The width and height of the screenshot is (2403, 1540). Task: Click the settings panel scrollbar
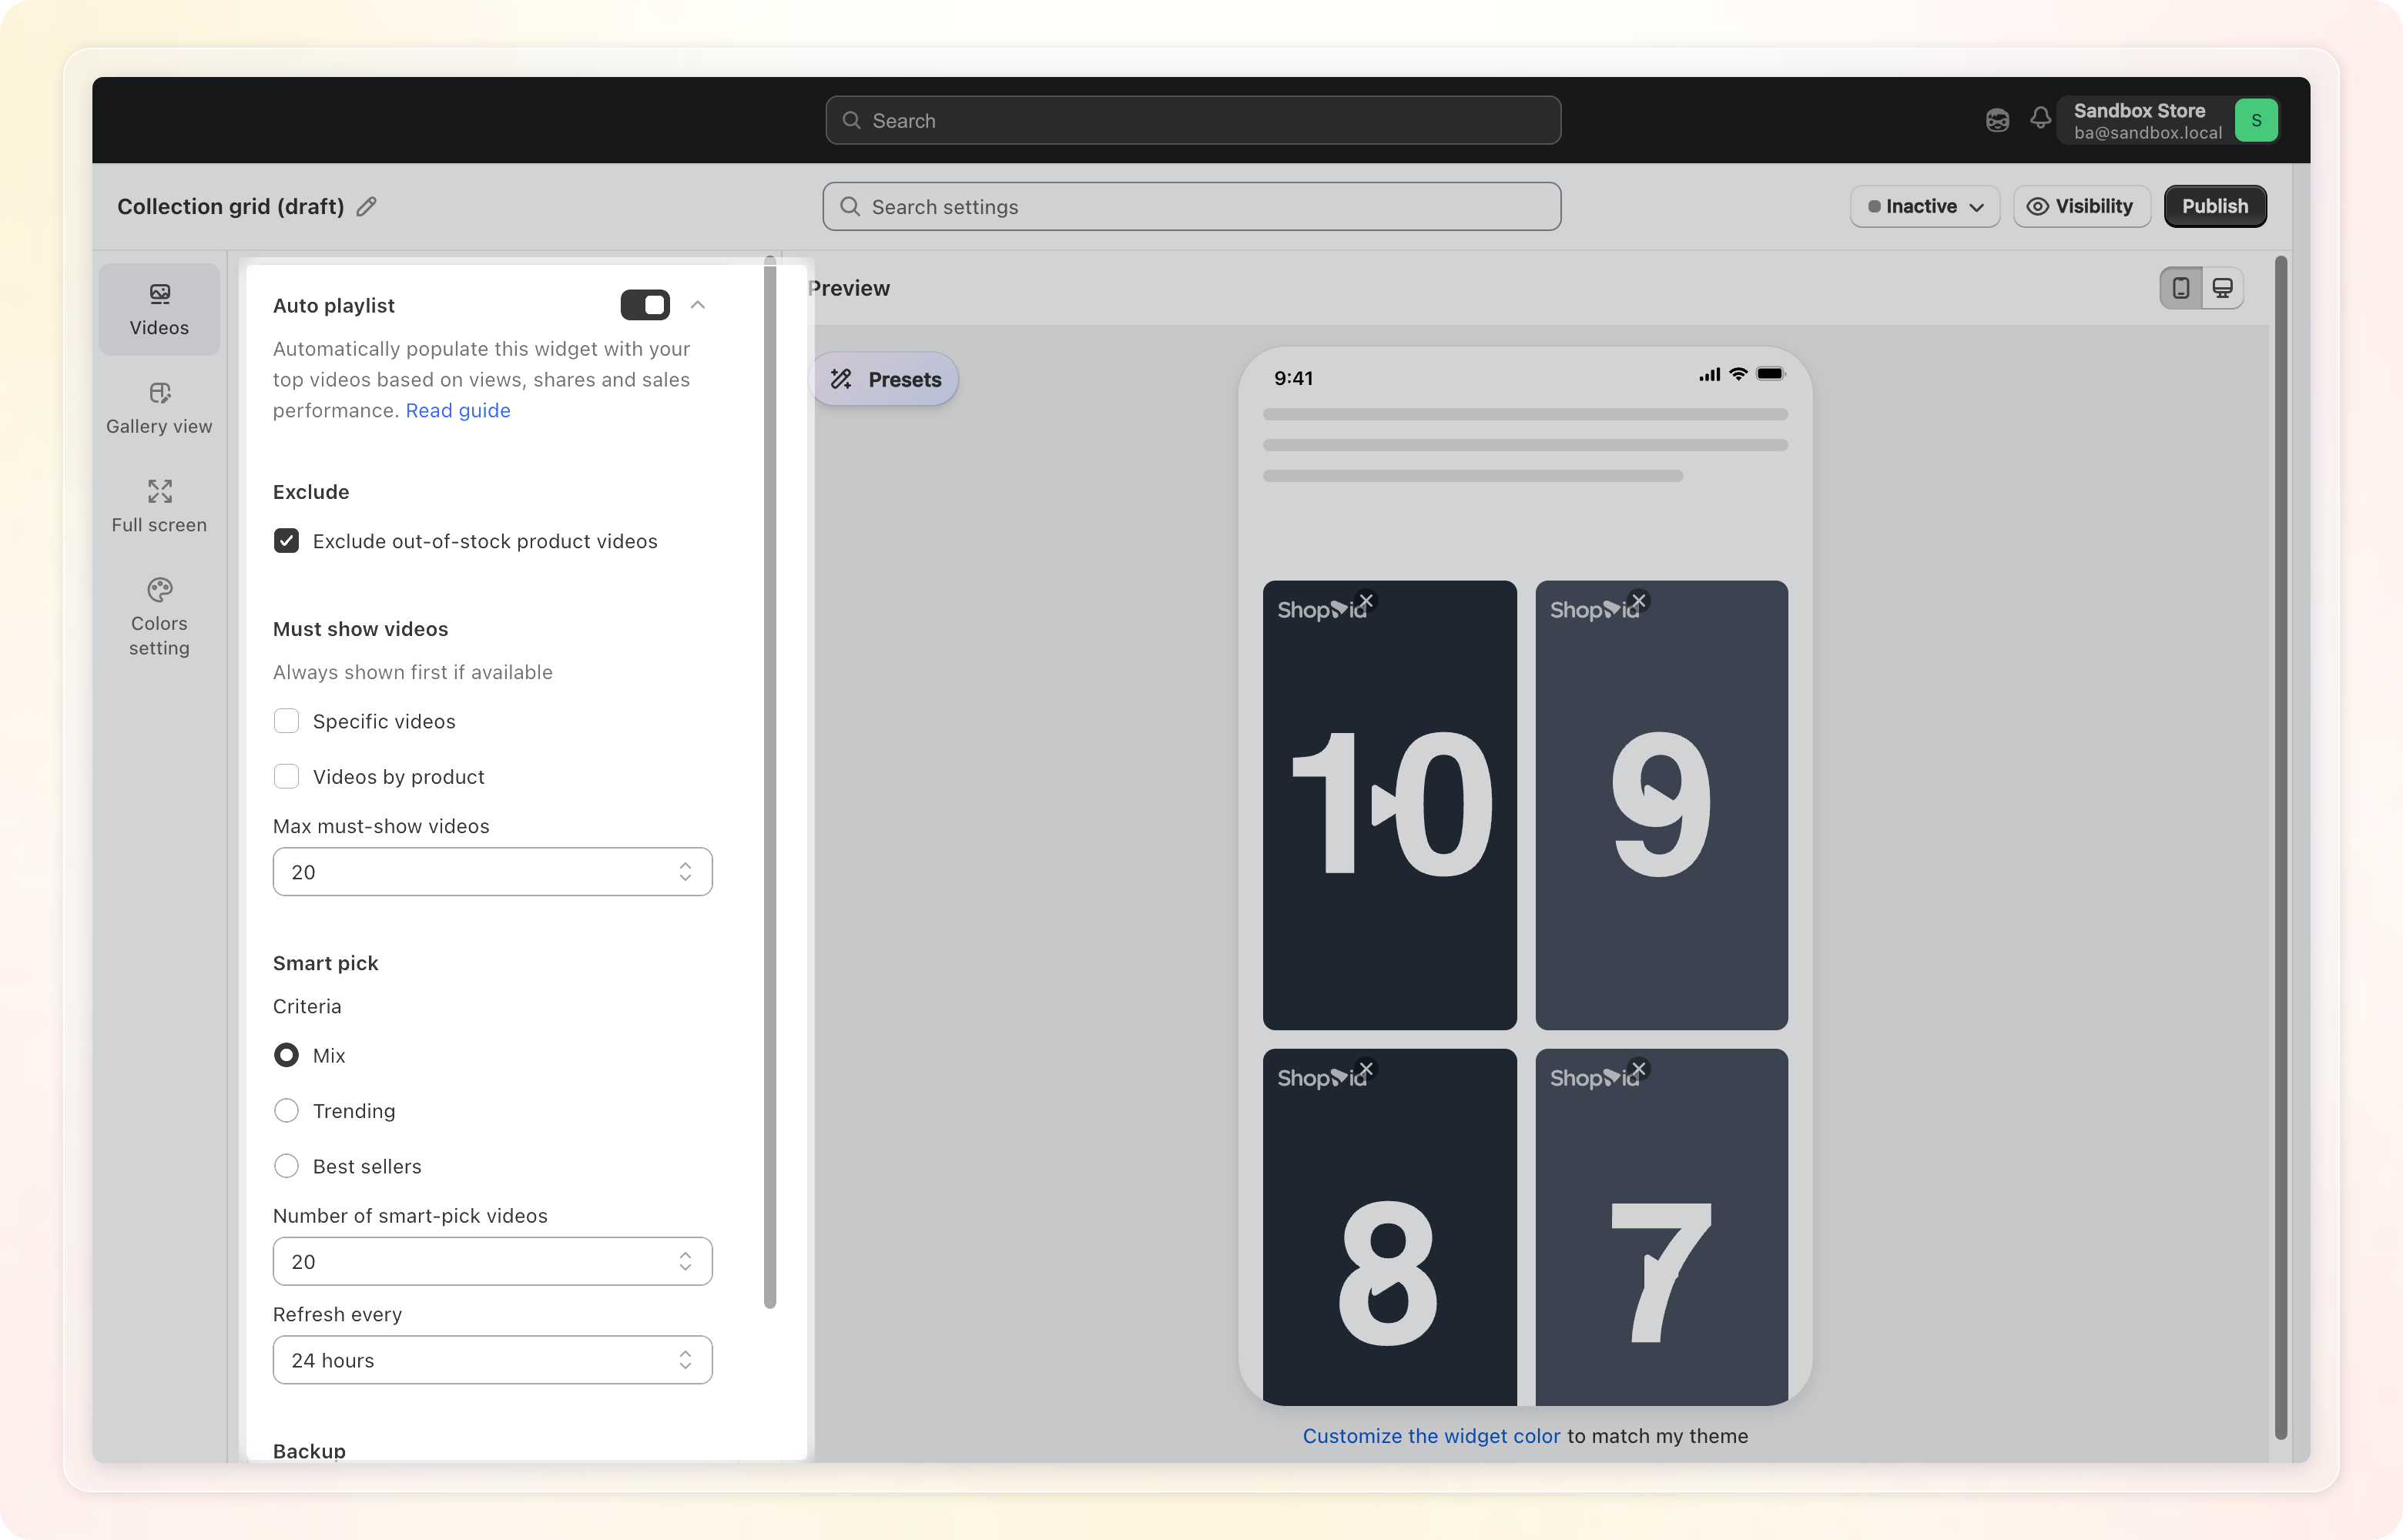pyautogui.click(x=770, y=782)
